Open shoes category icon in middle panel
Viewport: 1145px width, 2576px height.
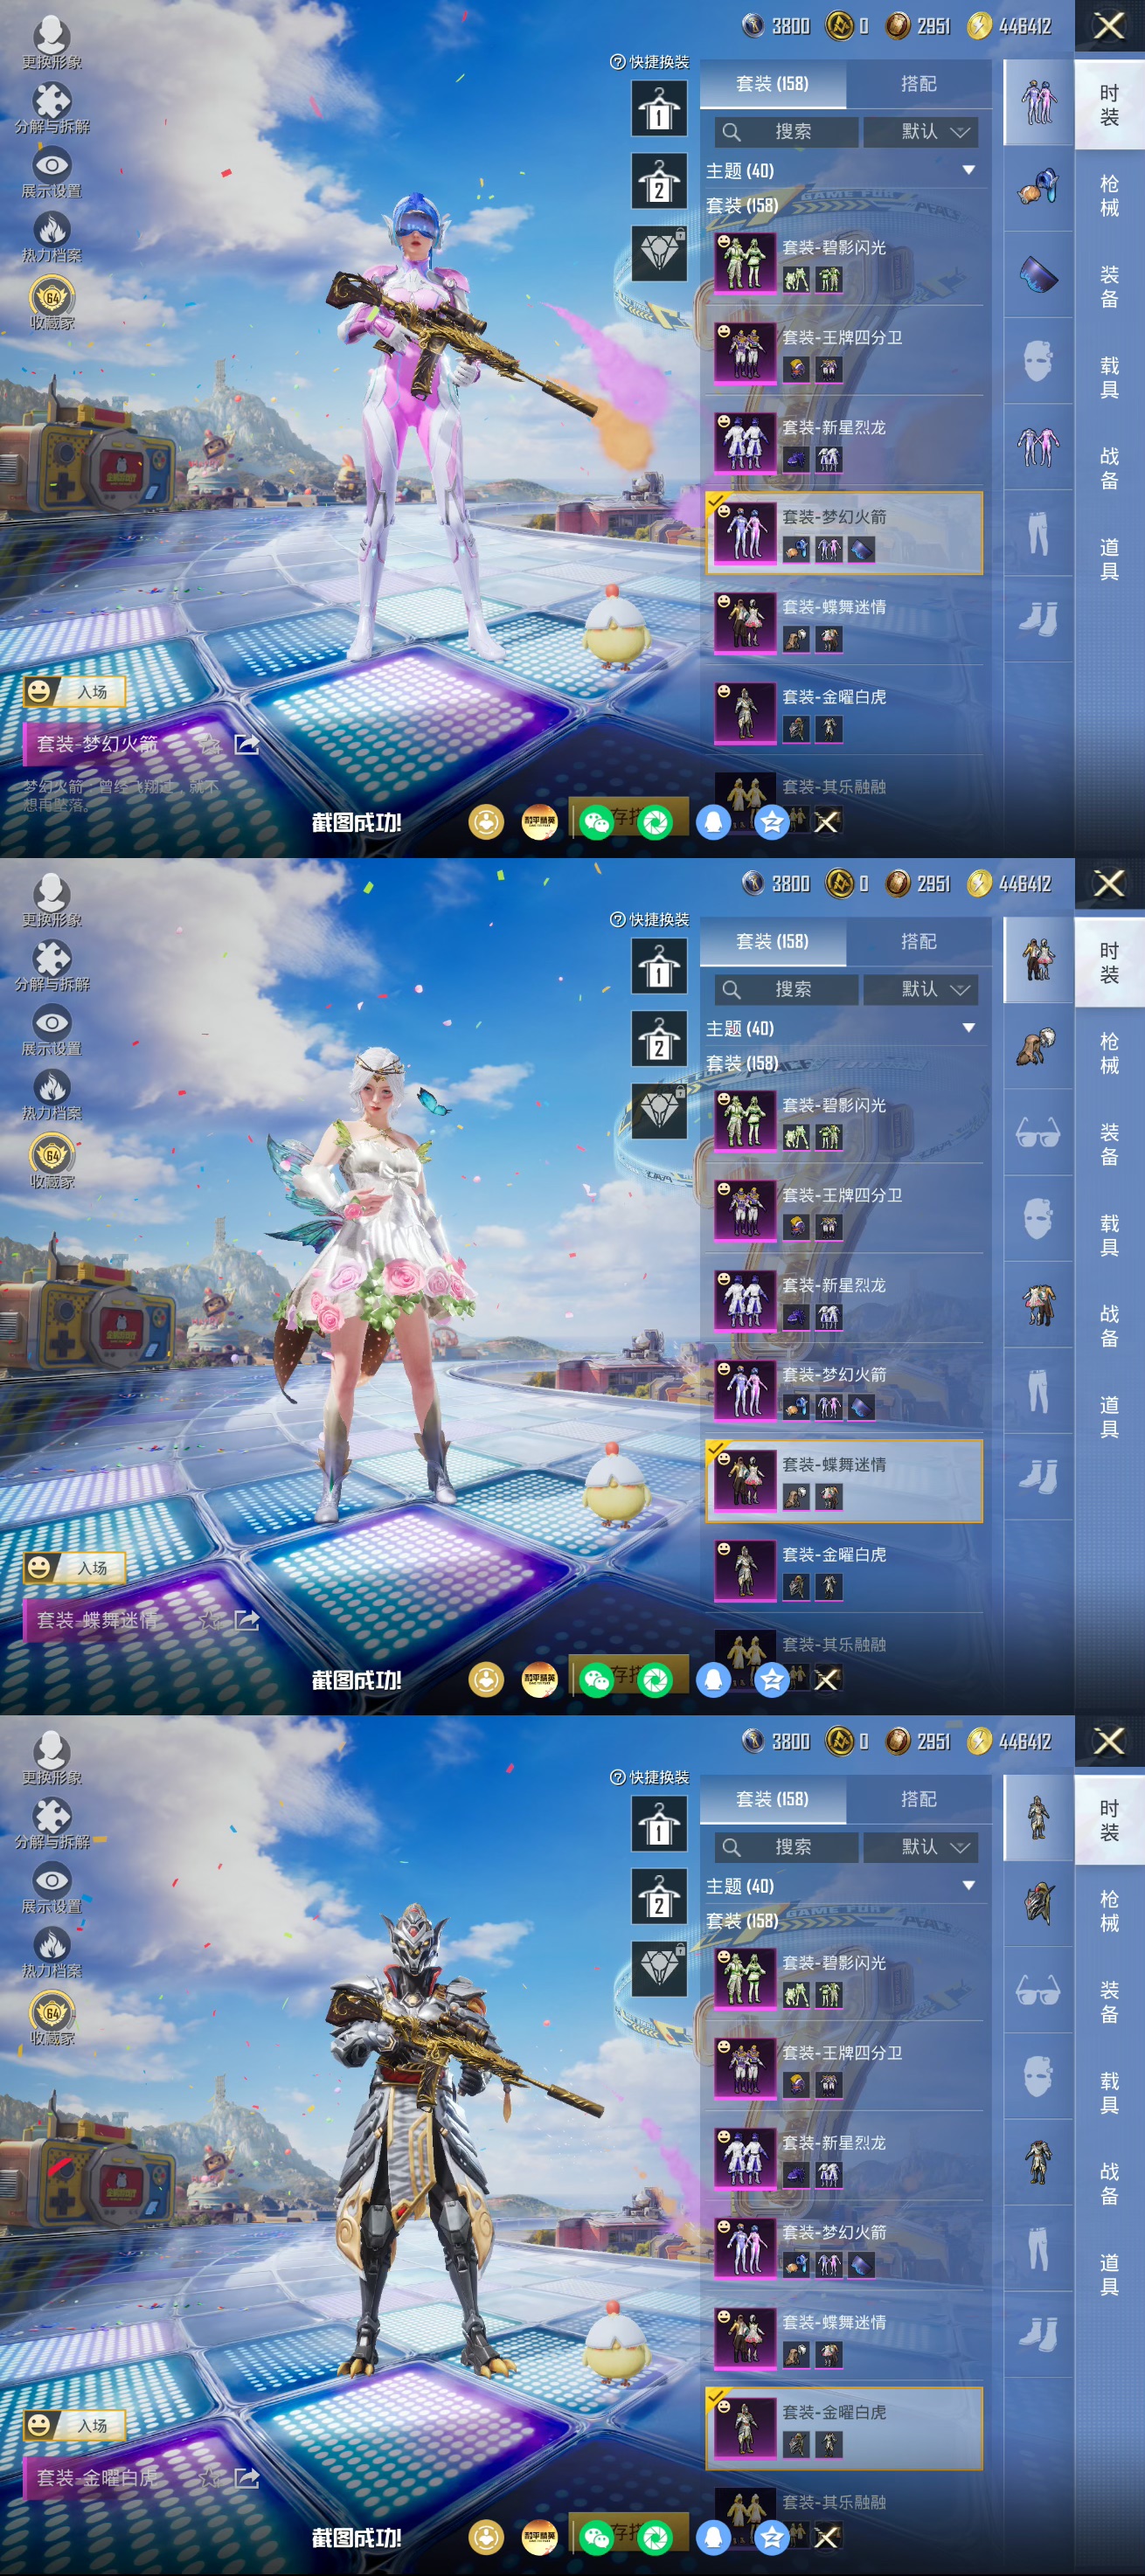1038,1477
